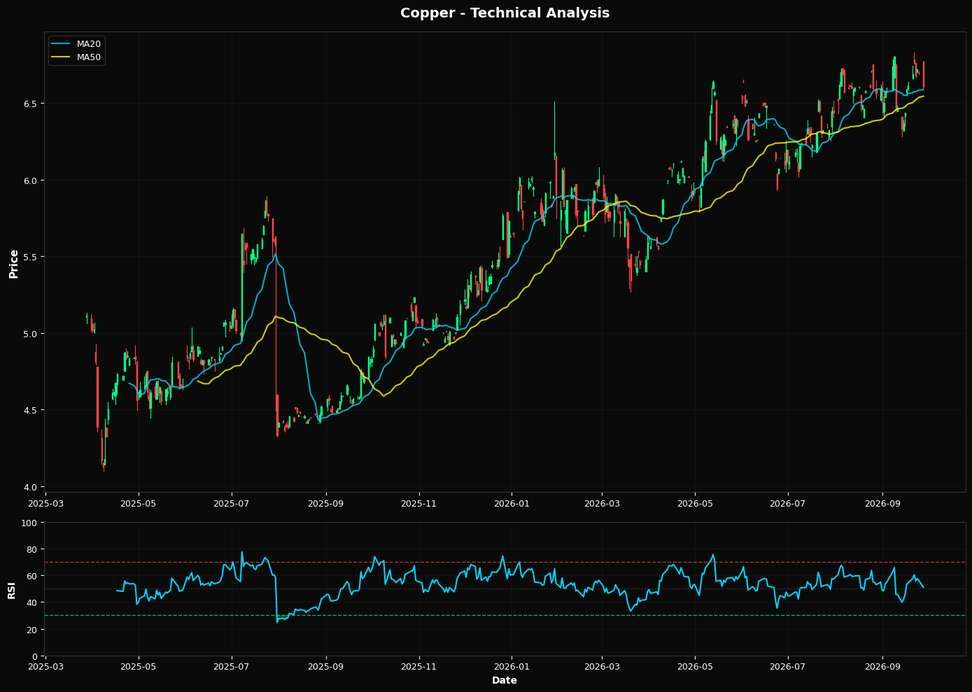
Task: Click the 0 tick on RSI axis
Action: click(x=37, y=656)
